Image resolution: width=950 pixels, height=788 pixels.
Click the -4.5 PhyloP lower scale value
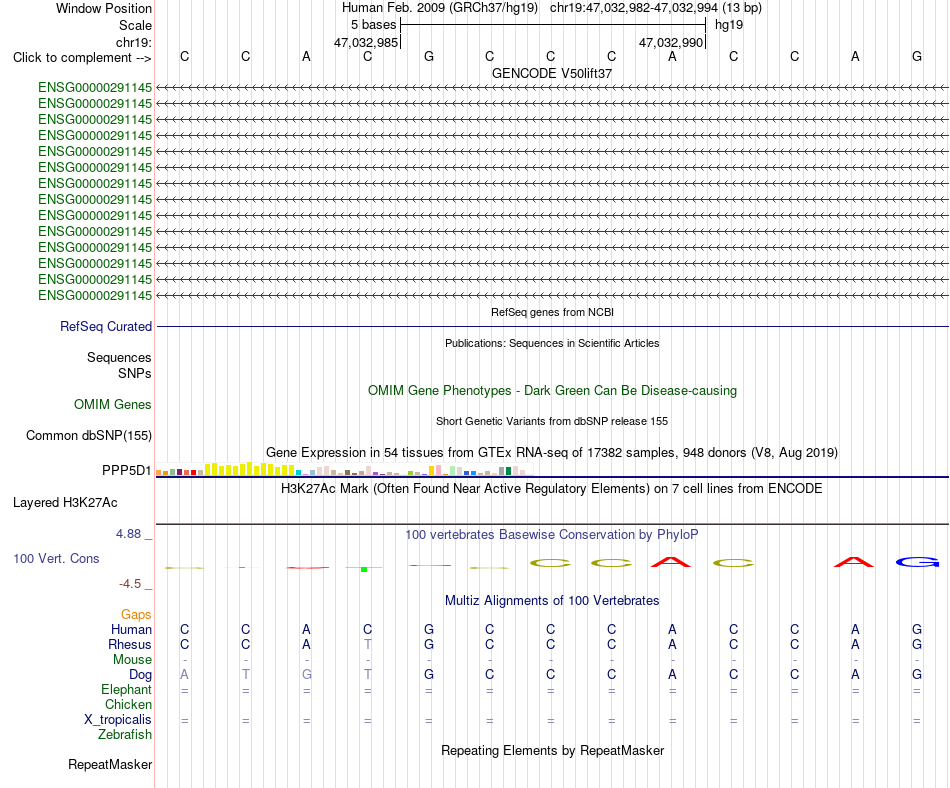130,584
